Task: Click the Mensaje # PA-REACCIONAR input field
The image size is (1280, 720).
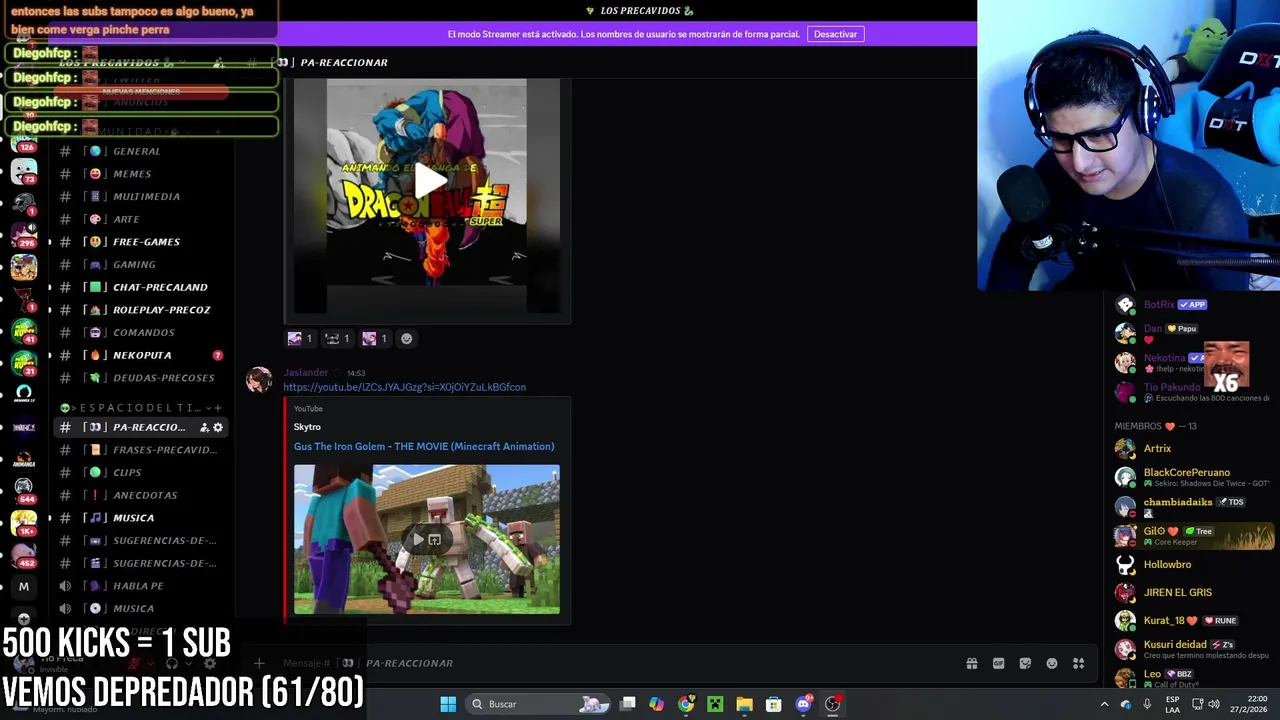Action: 600,663
